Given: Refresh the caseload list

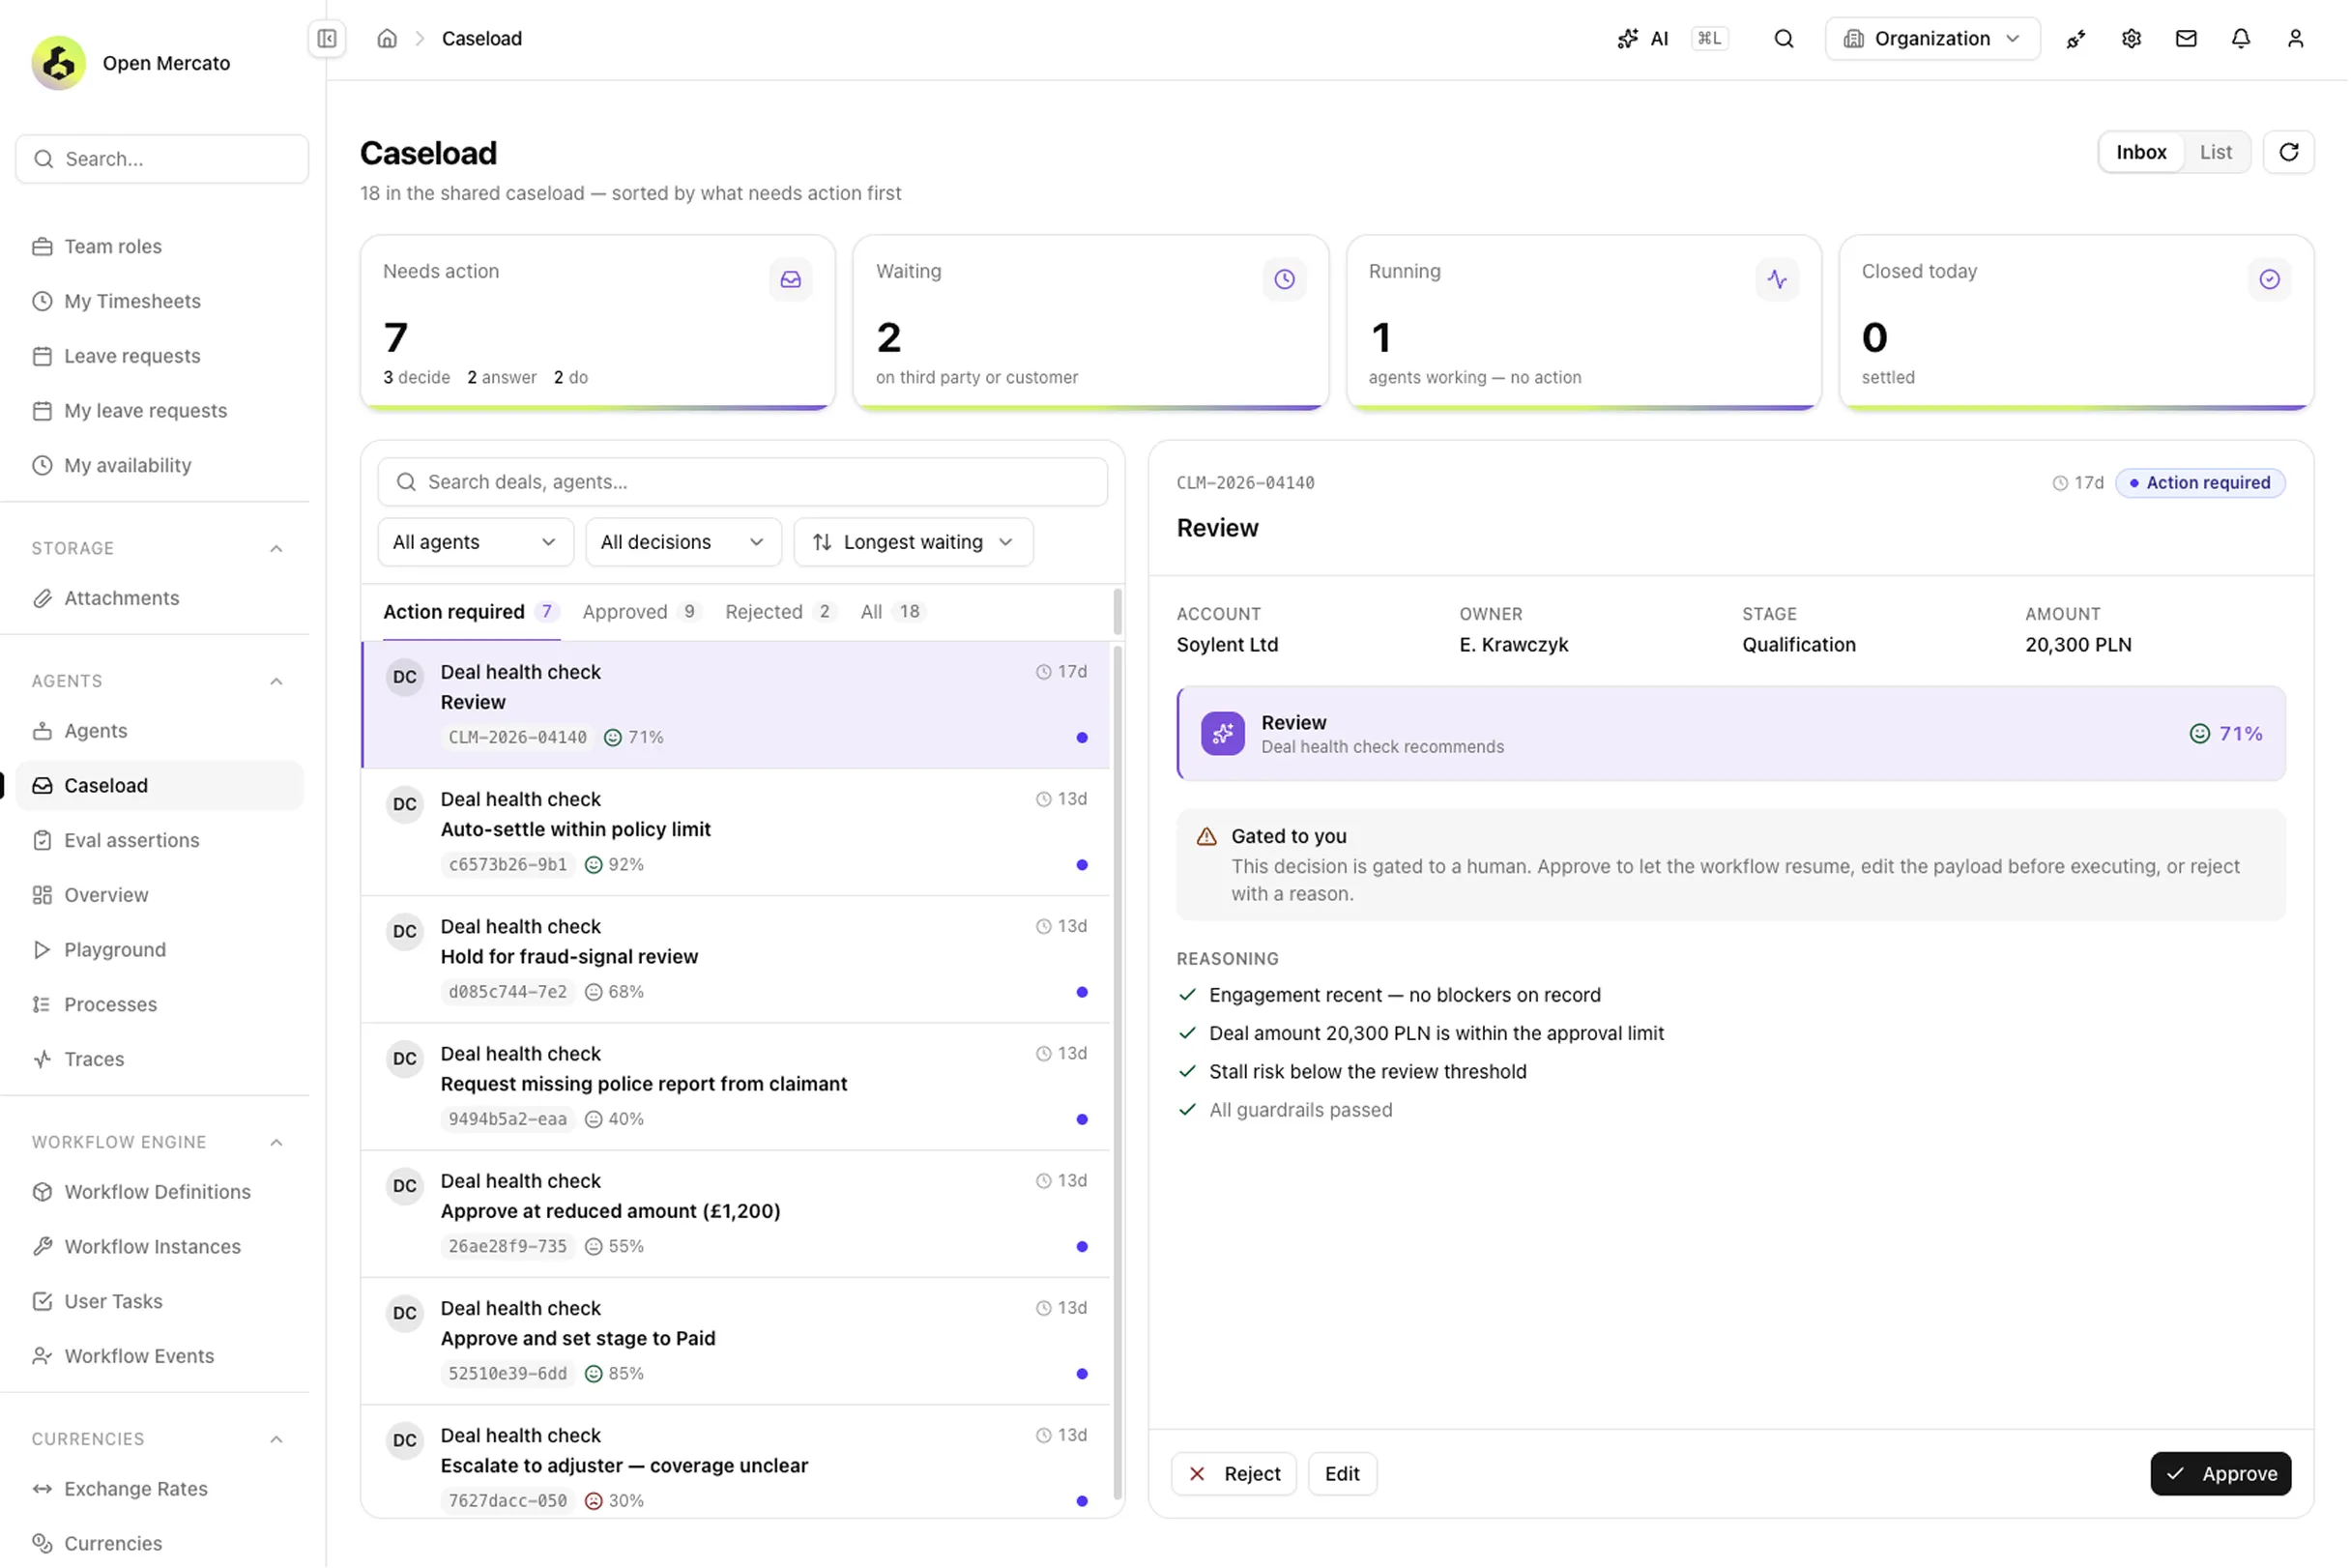Looking at the screenshot, I should (x=2289, y=152).
